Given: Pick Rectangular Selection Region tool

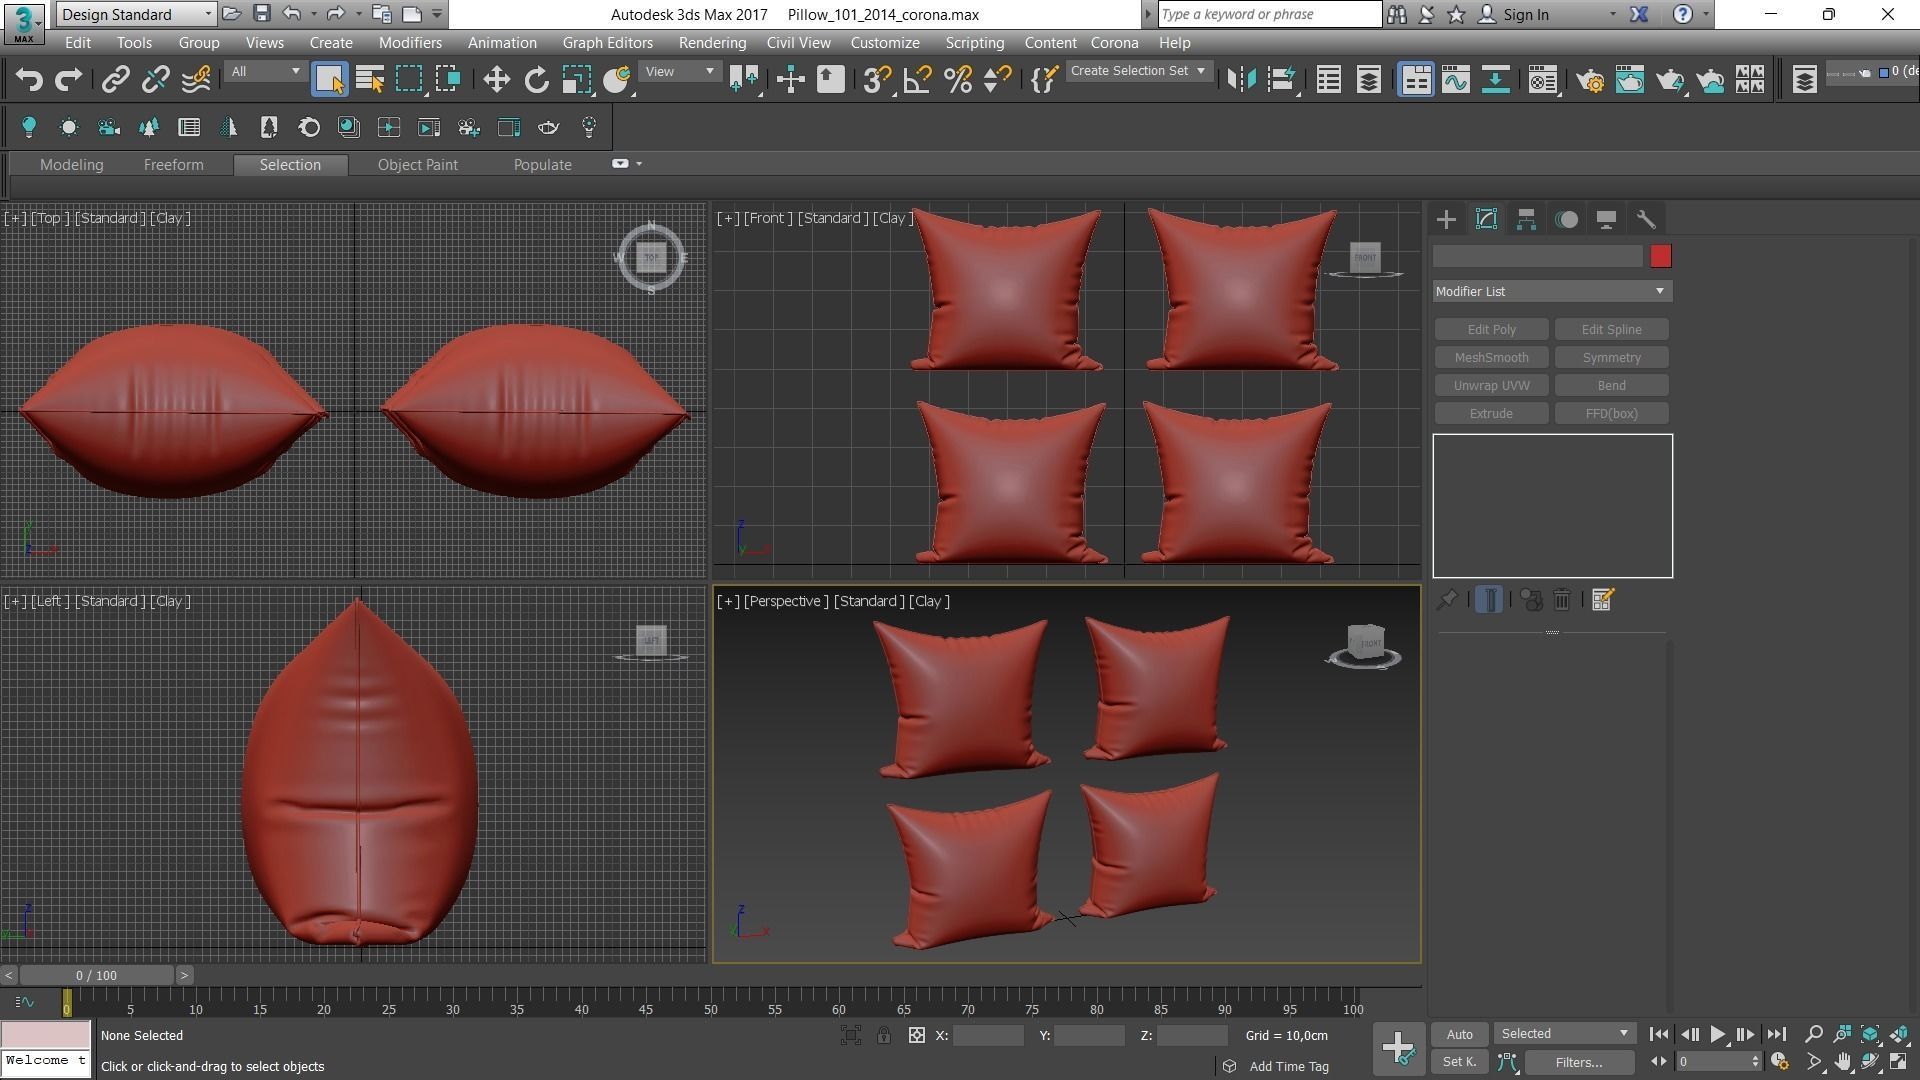Looking at the screenshot, I should [409, 80].
